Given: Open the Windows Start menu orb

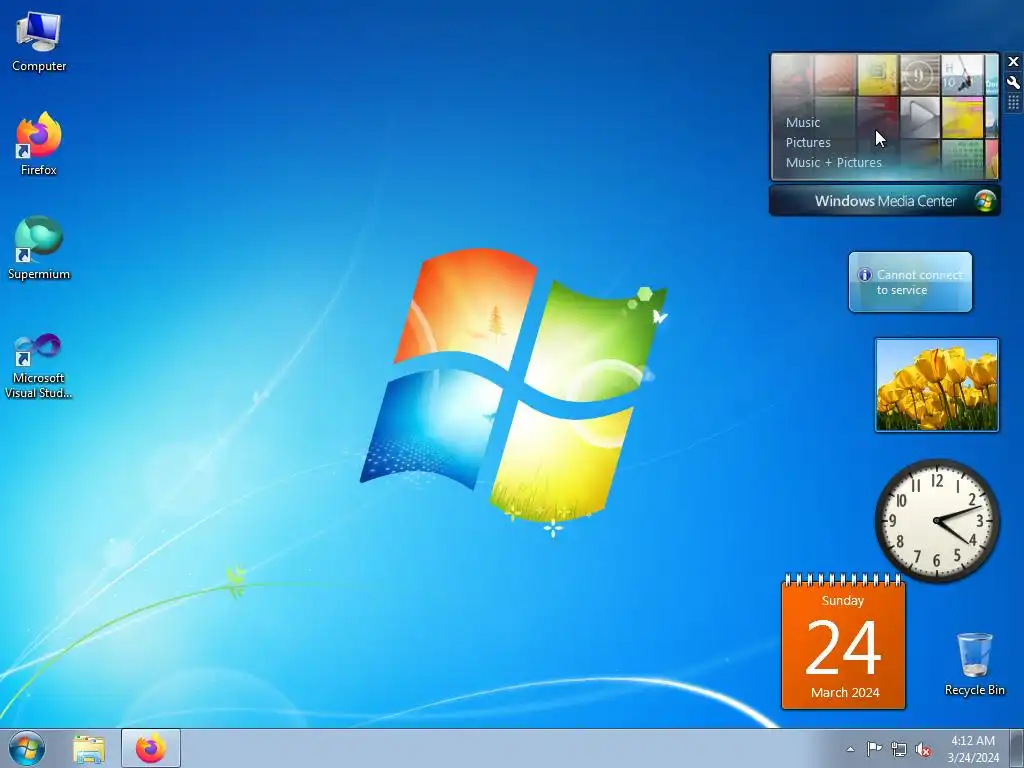Looking at the screenshot, I should pos(27,748).
